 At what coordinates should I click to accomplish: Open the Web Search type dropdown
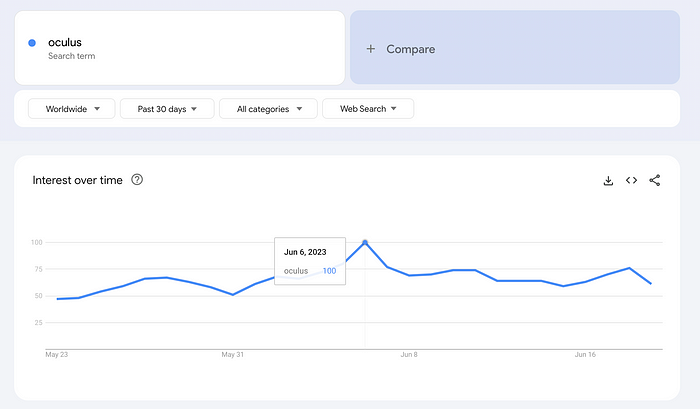[368, 109]
